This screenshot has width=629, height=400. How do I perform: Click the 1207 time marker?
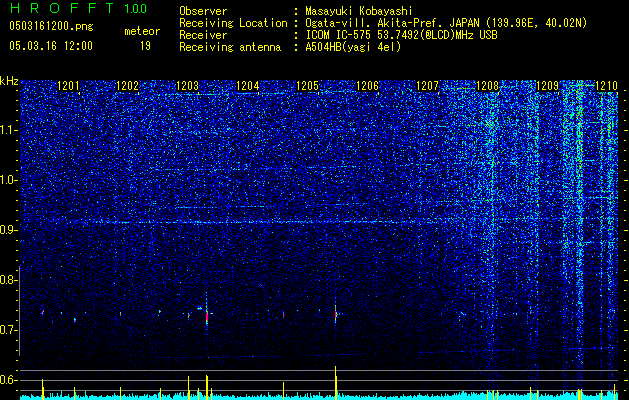[x=428, y=86]
